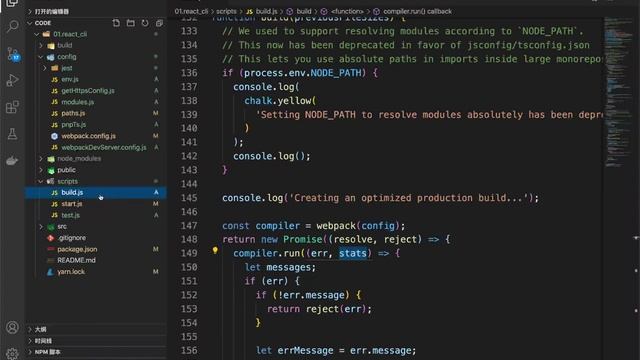Open env.js in the config folder

[96, 79]
